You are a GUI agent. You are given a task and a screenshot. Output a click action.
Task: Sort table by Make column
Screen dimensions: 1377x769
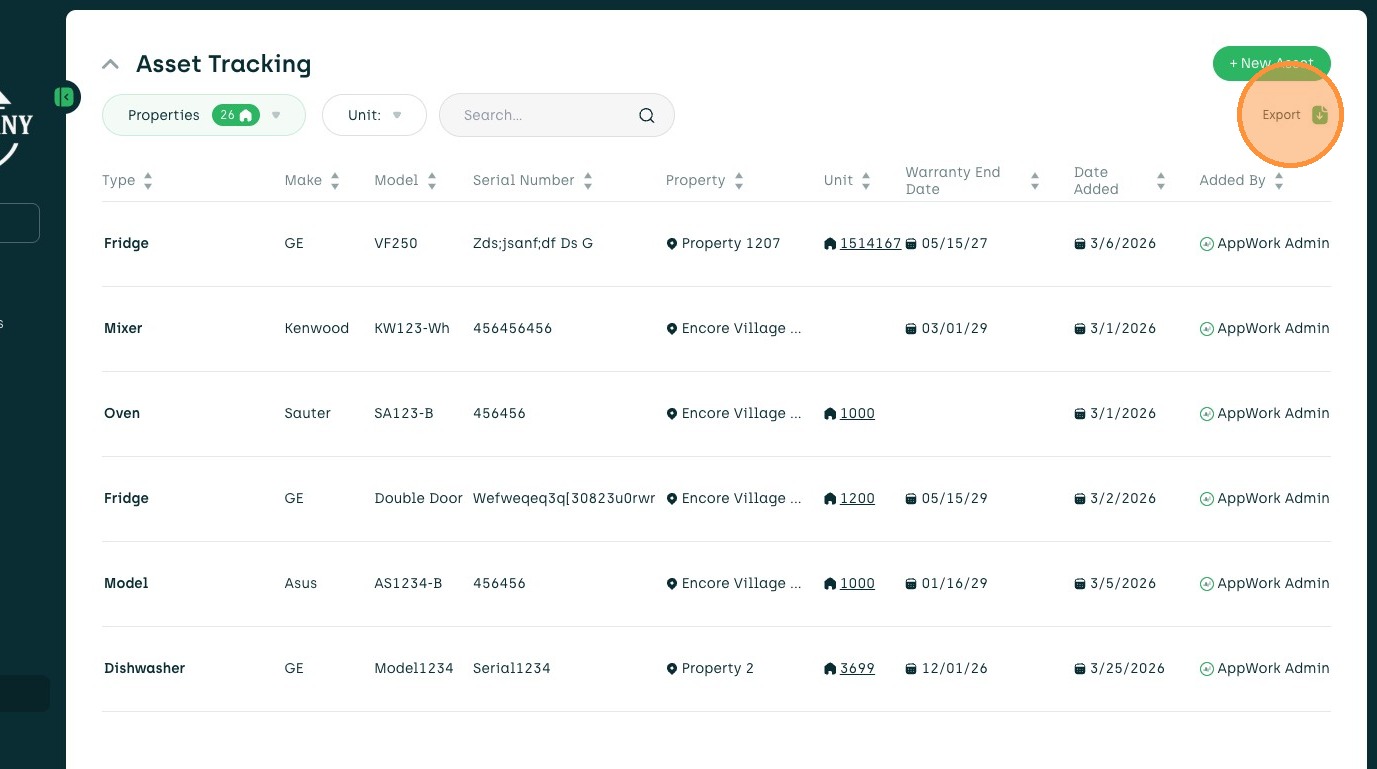pos(335,181)
